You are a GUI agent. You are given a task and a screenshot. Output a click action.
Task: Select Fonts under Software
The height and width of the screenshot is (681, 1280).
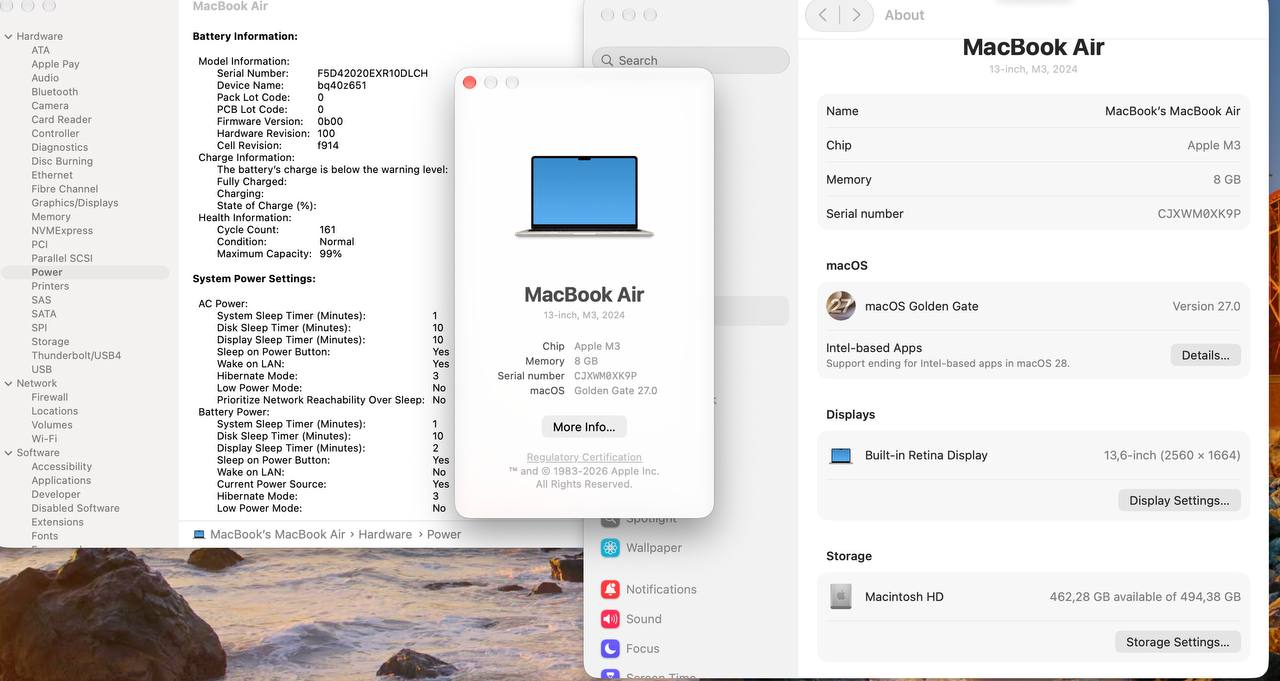coord(45,536)
